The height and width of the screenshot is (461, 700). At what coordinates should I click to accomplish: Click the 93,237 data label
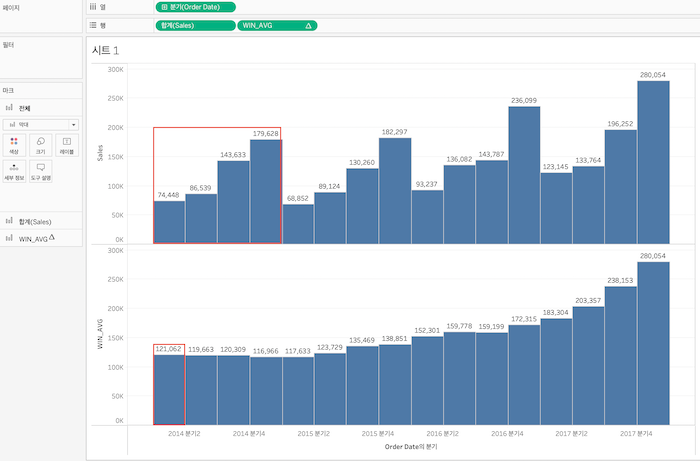pos(426,184)
